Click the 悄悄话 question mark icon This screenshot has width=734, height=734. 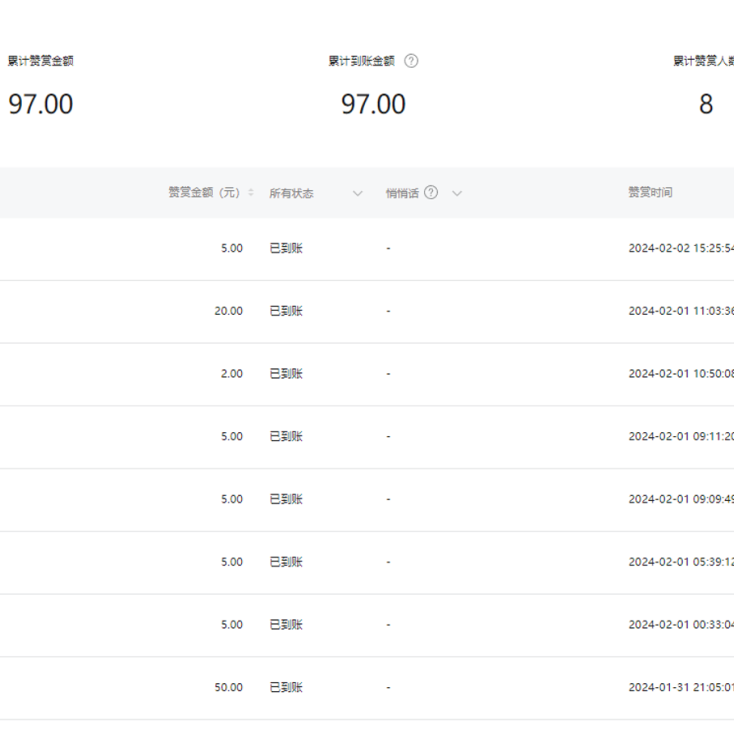point(431,193)
